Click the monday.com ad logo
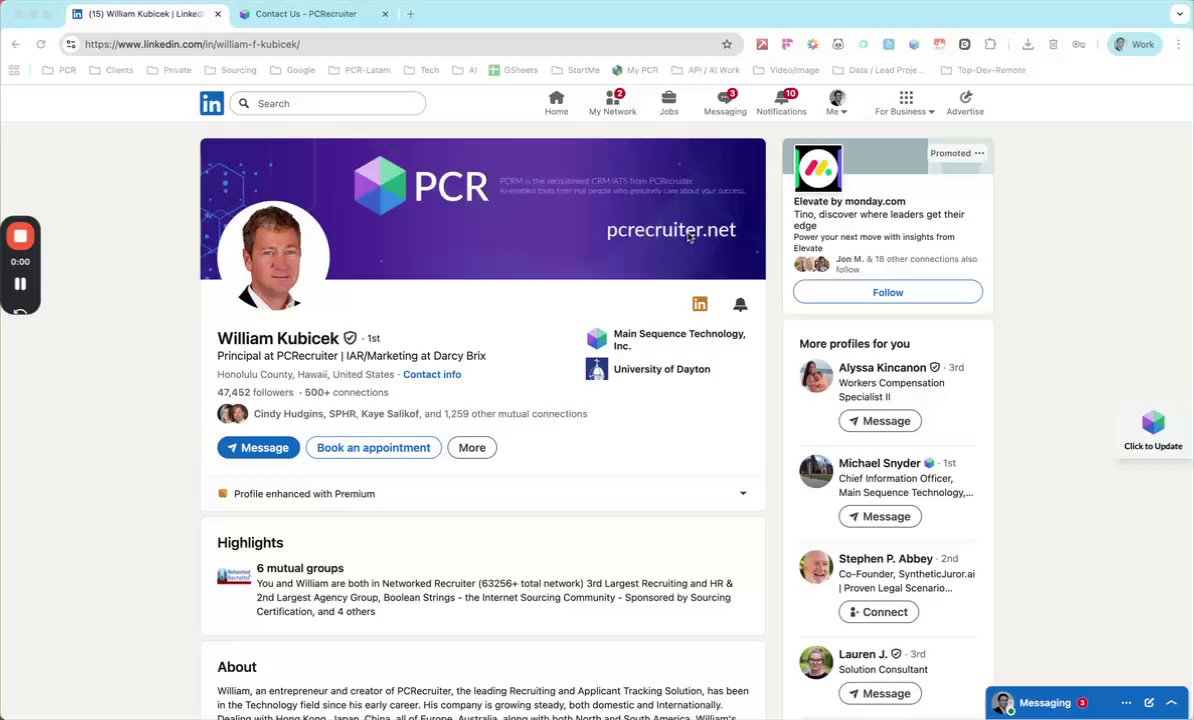Image resolution: width=1194 pixels, height=720 pixels. click(818, 168)
